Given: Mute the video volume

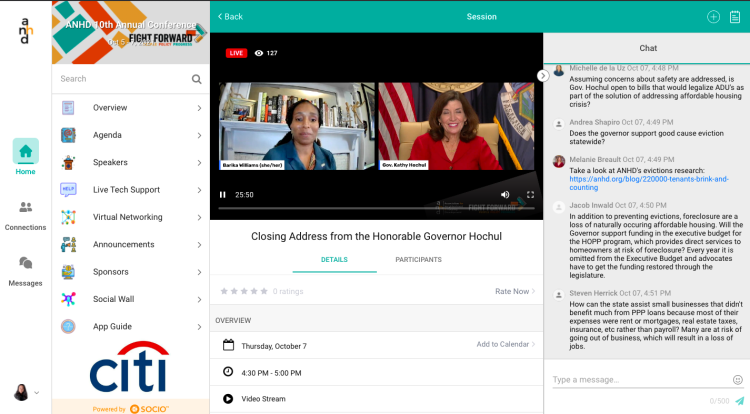Looking at the screenshot, I should pyautogui.click(x=505, y=195).
